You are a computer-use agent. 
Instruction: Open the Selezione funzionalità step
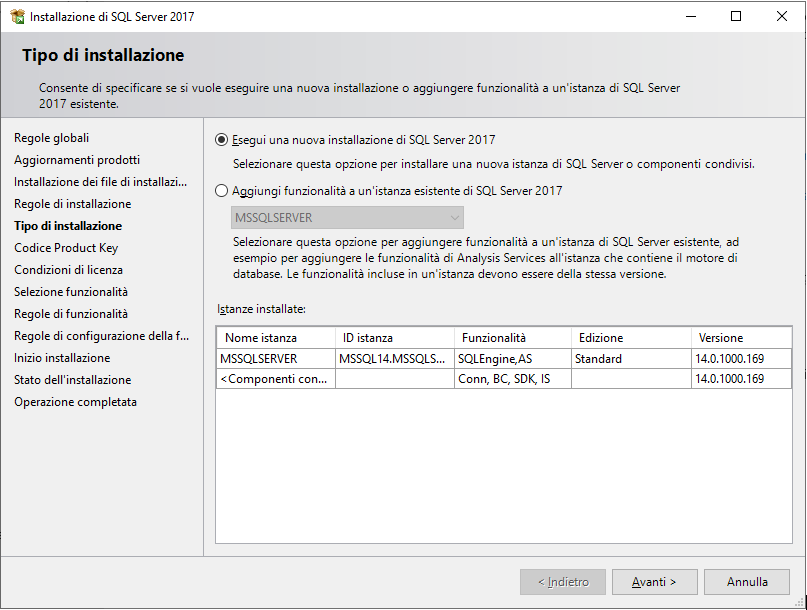[71, 292]
